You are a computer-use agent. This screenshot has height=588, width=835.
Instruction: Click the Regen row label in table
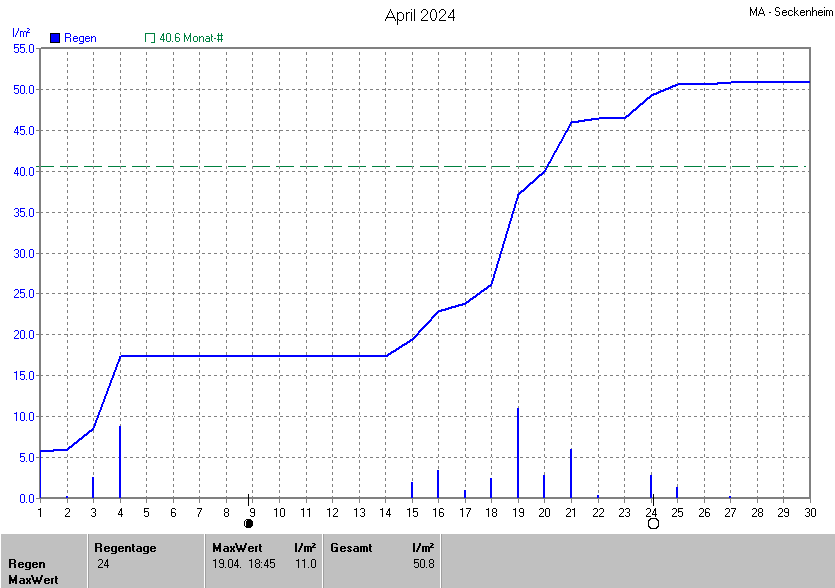tap(27, 564)
